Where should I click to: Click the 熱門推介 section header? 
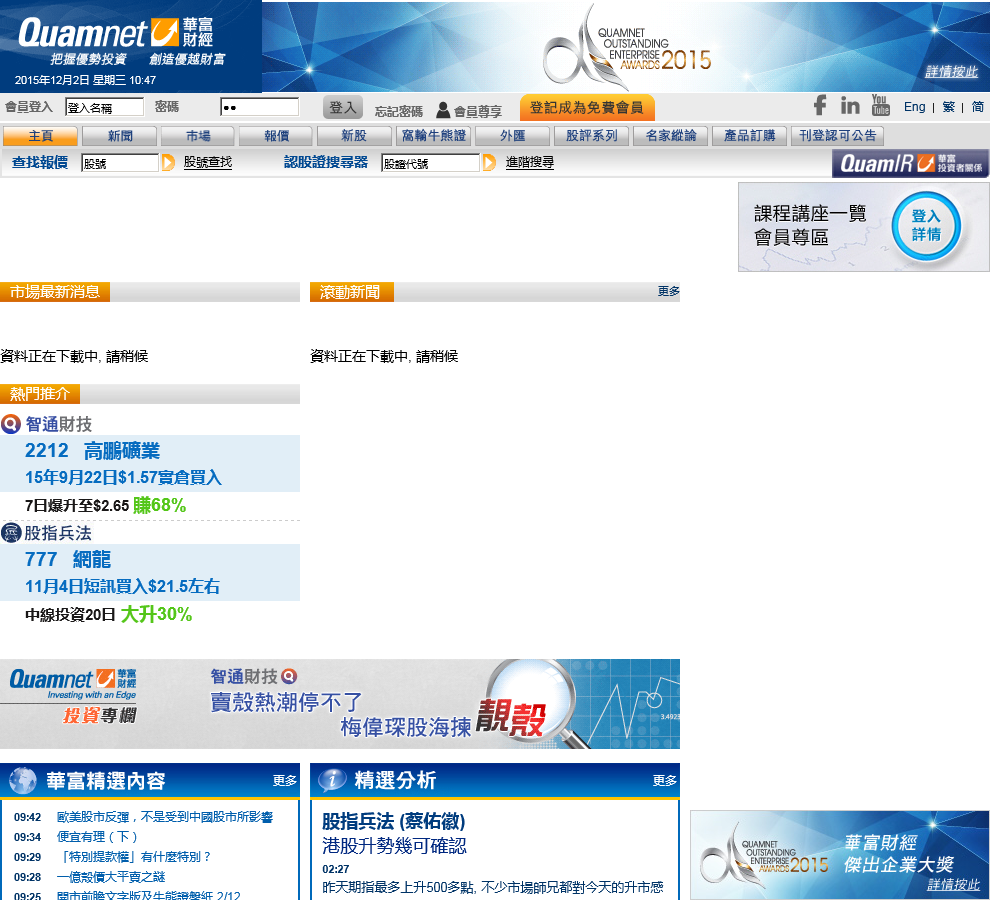pyautogui.click(x=40, y=394)
